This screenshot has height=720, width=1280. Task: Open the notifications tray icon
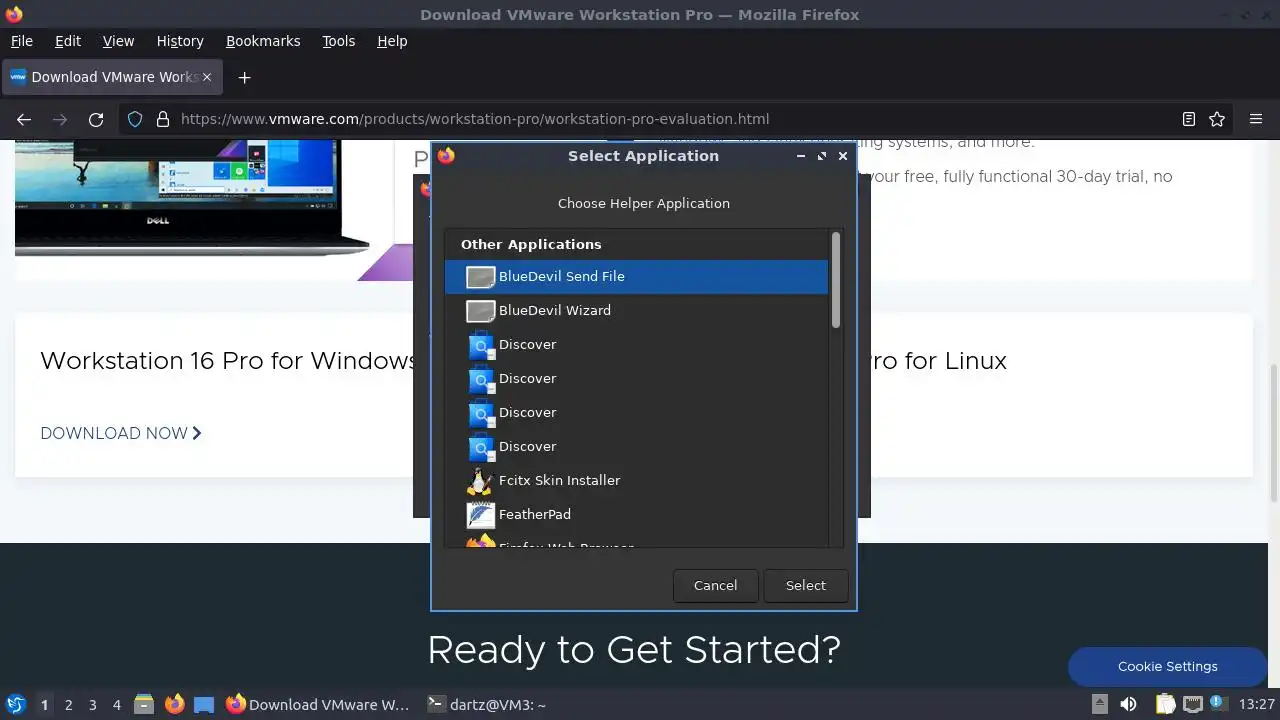tap(1217, 705)
